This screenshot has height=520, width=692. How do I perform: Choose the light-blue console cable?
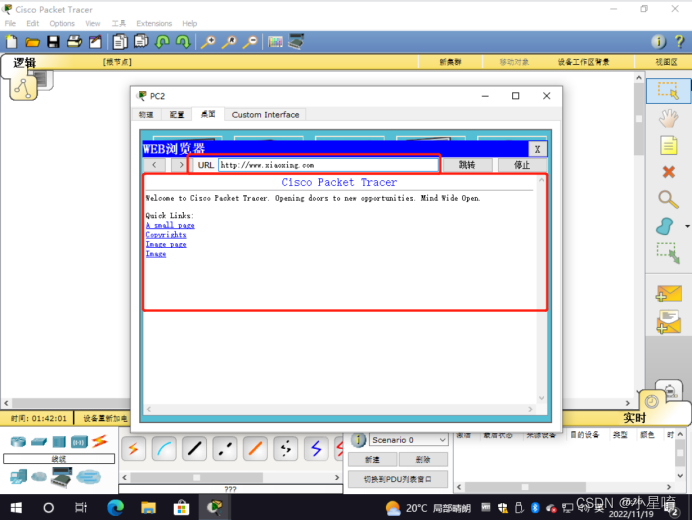164,449
